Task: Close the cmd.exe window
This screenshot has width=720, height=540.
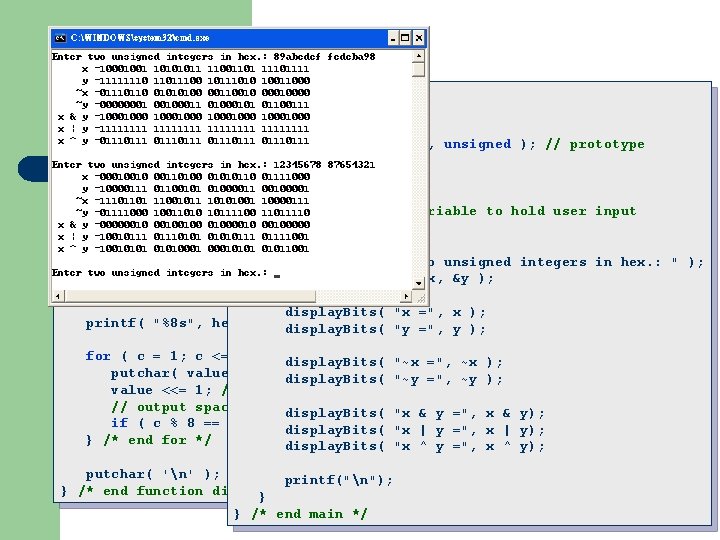Action: pos(419,38)
